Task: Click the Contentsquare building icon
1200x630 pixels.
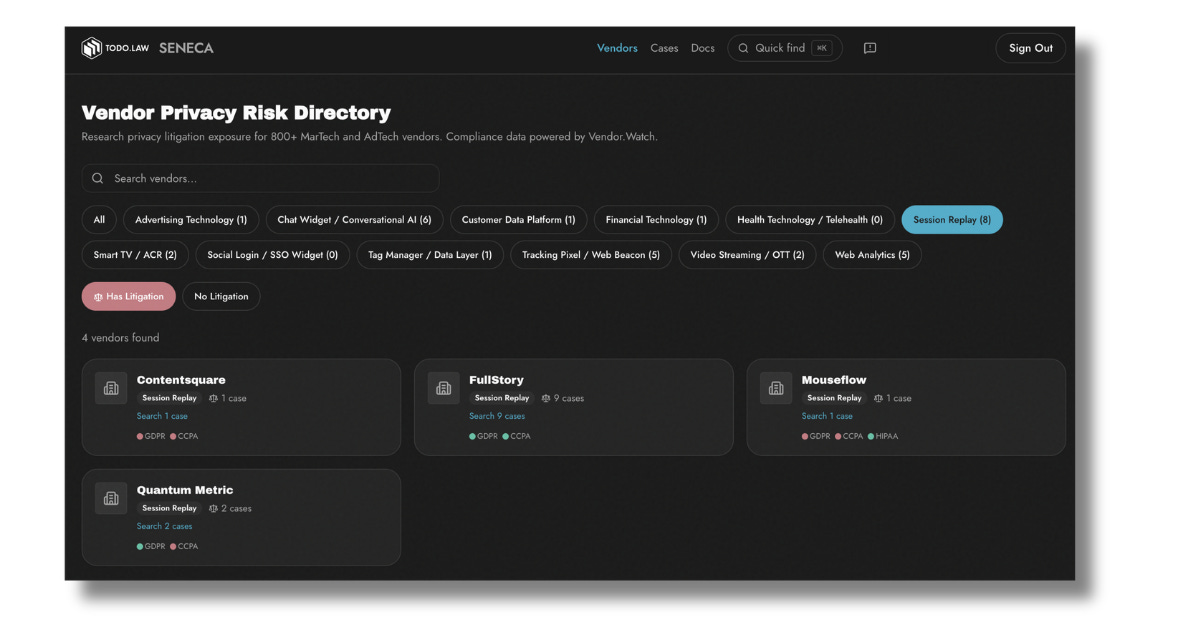Action: click(x=111, y=388)
